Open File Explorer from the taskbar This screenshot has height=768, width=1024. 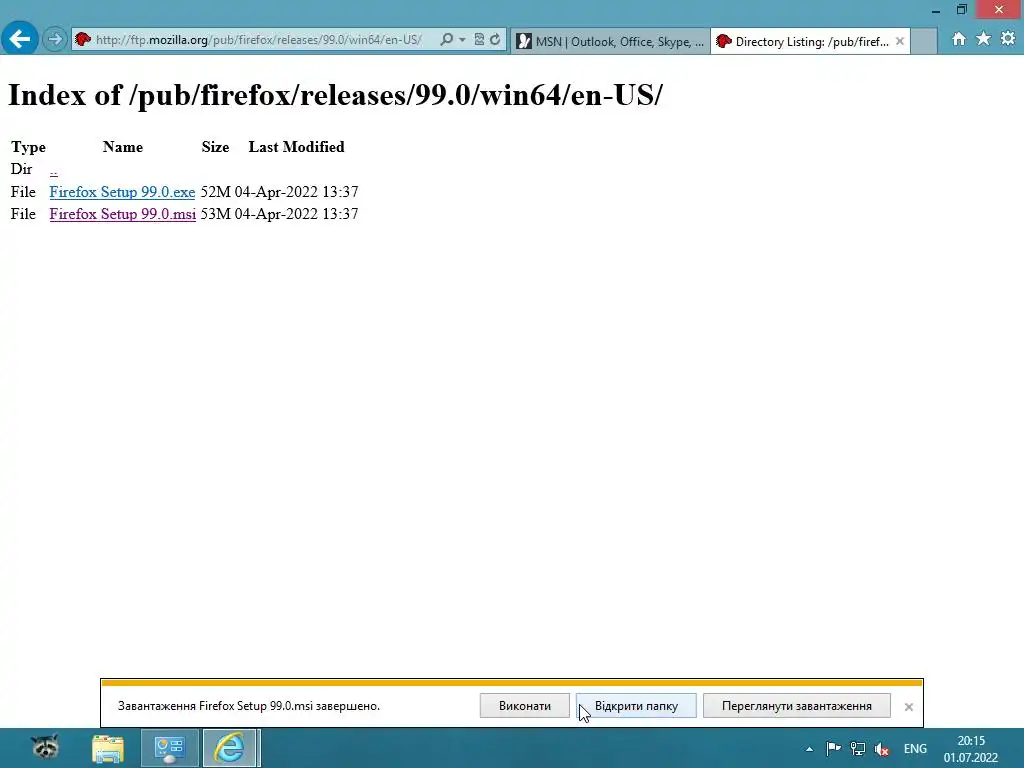[x=108, y=748]
